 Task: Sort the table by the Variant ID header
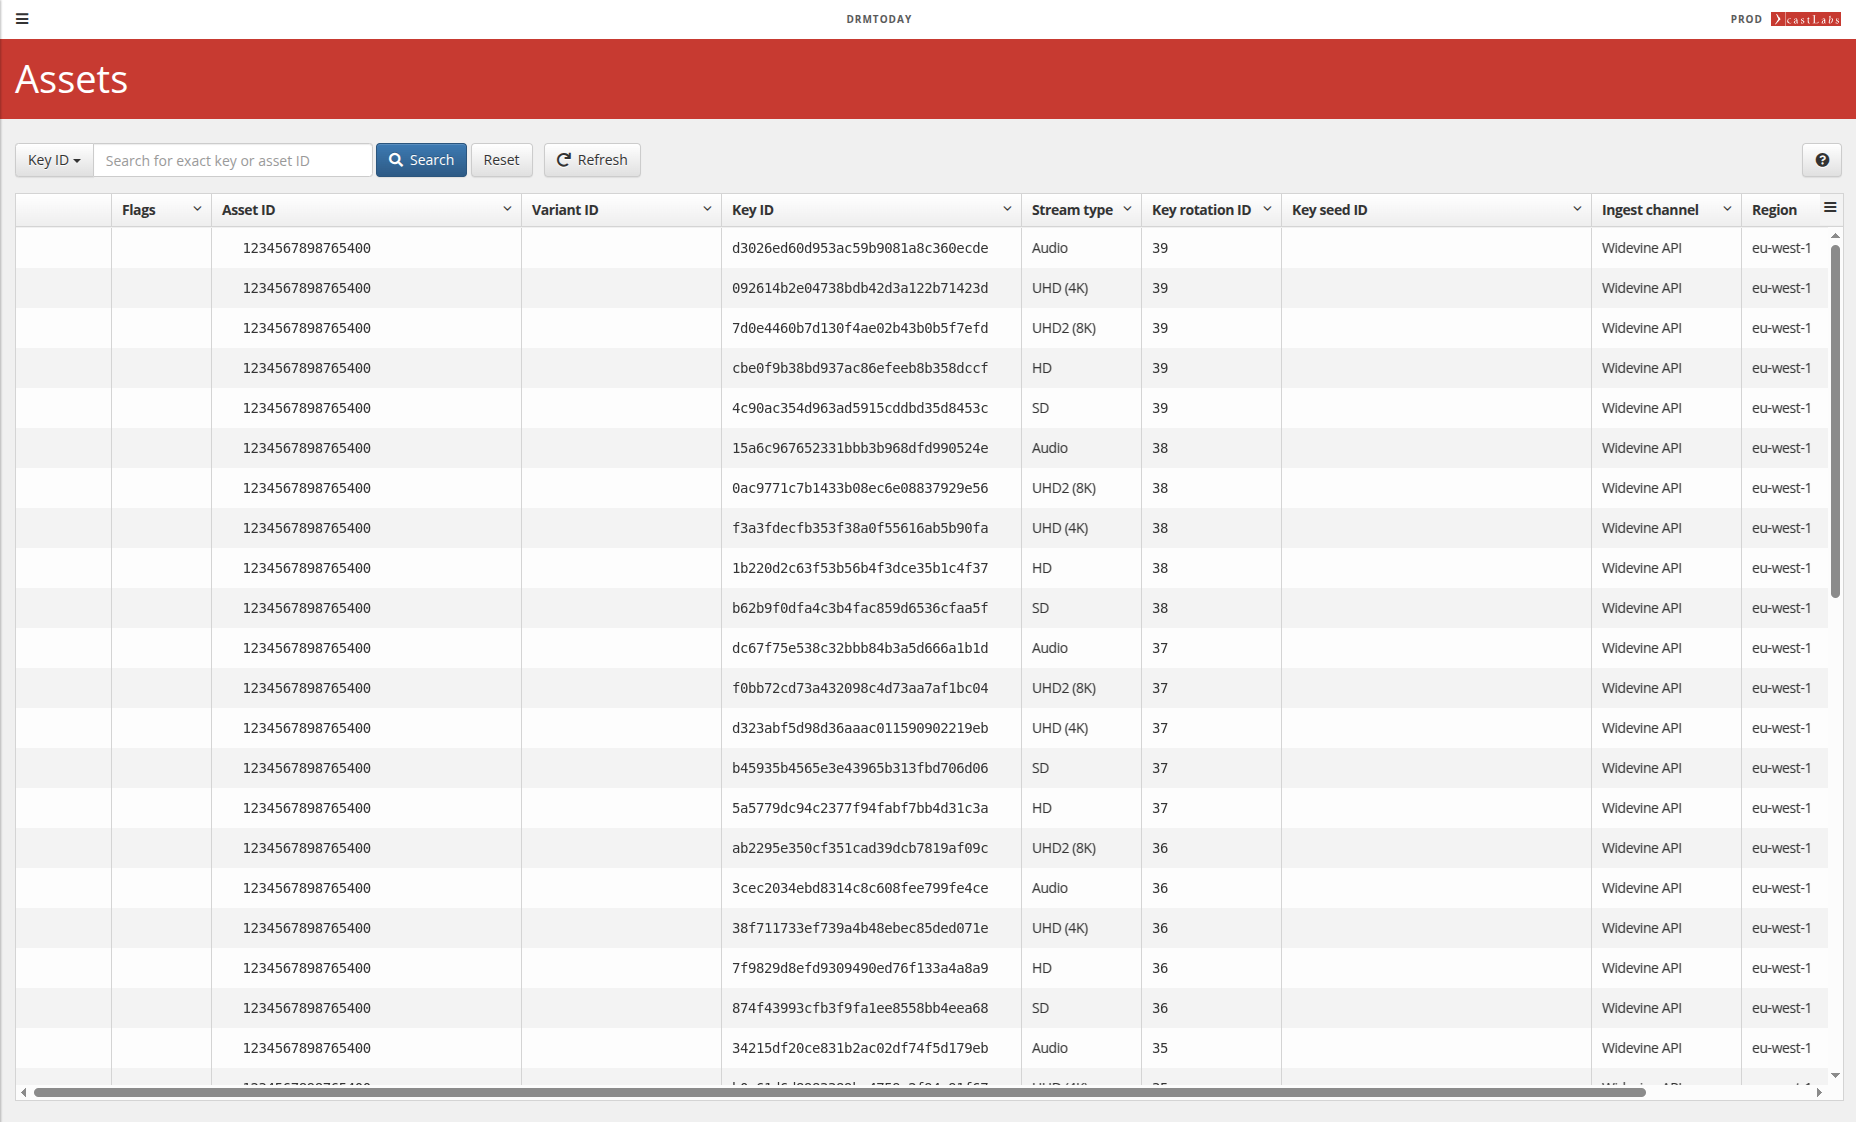pos(565,209)
